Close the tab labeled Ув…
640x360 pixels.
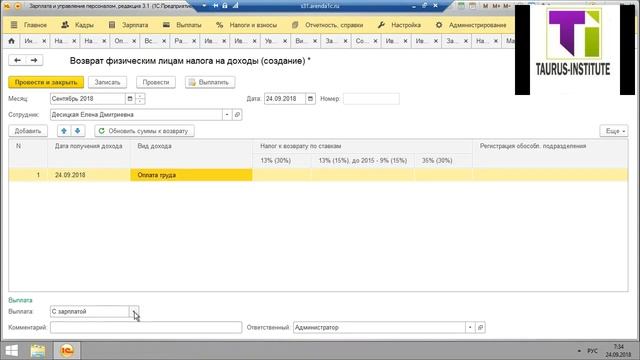285,41
